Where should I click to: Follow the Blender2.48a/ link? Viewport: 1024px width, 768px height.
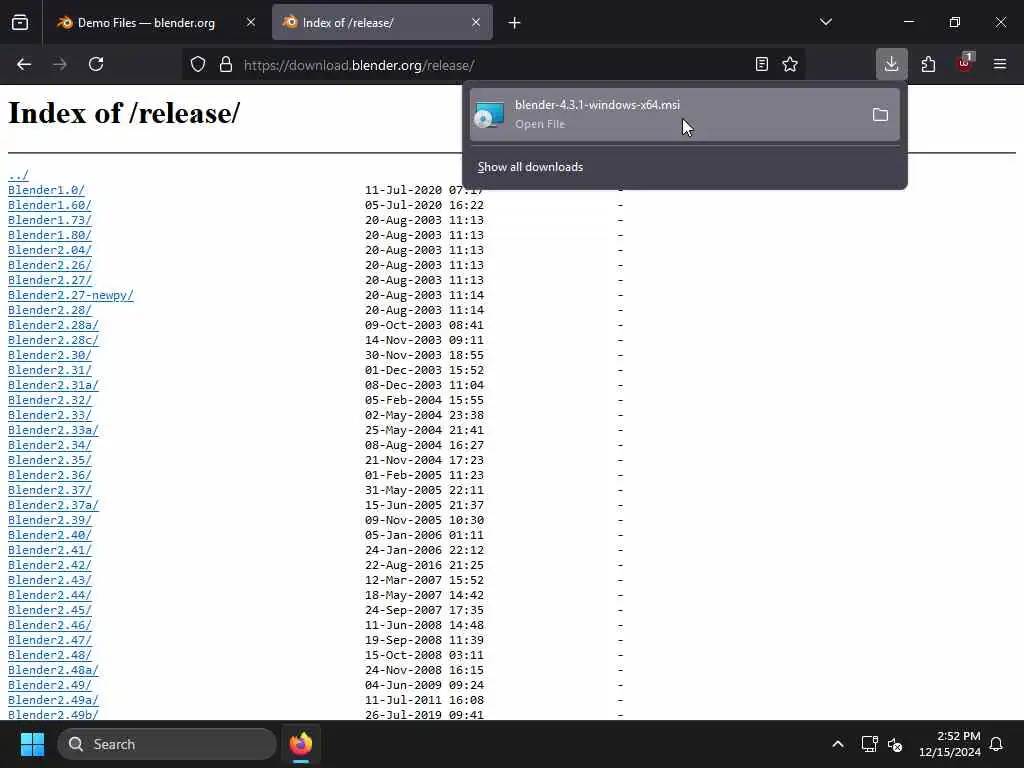(53, 671)
